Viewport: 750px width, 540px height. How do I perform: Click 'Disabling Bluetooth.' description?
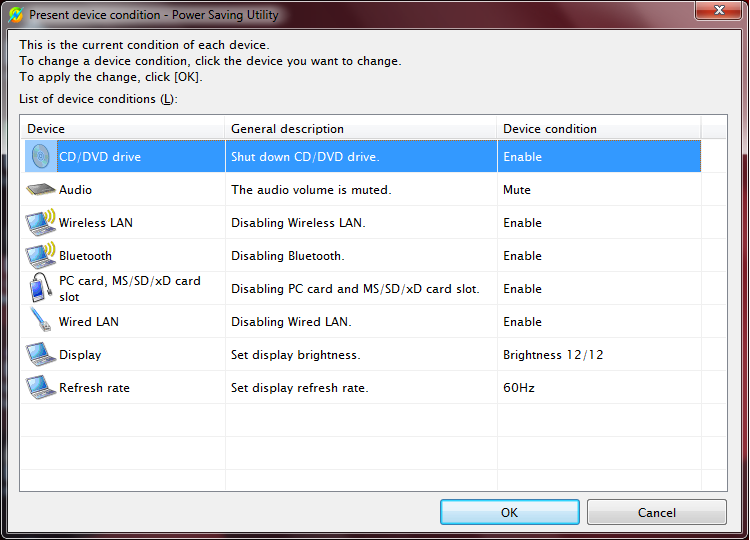pos(287,256)
